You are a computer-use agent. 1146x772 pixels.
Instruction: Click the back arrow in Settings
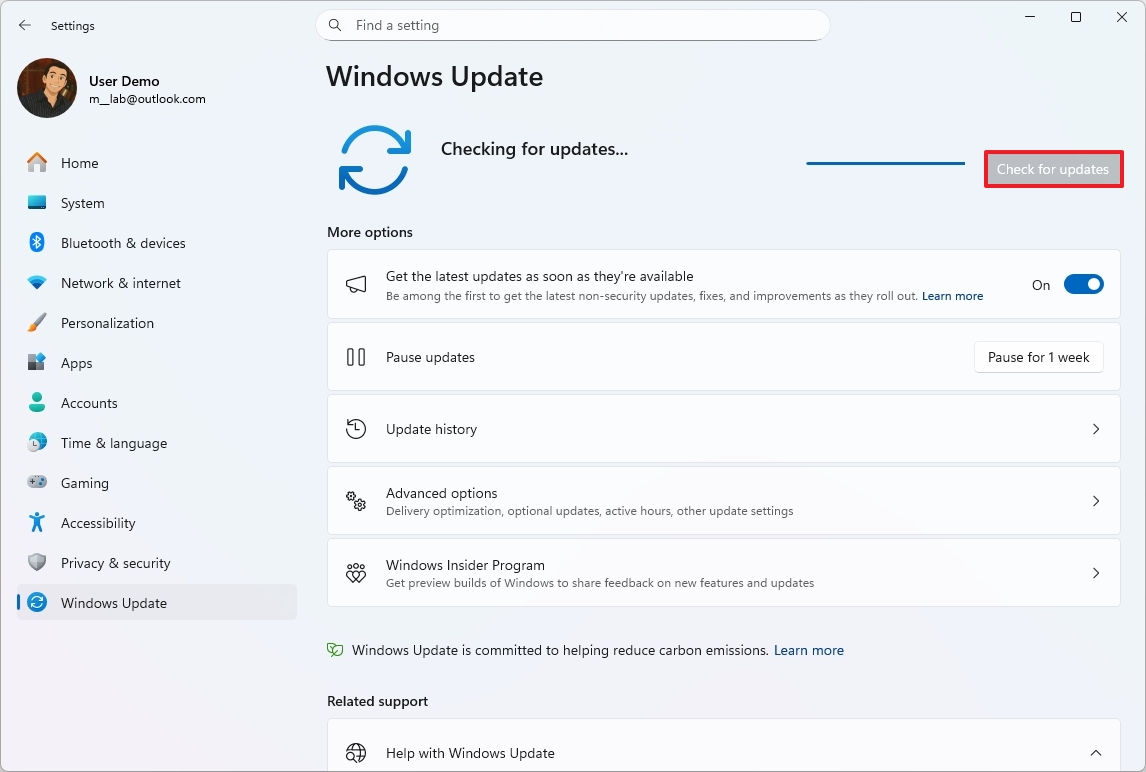[25, 25]
